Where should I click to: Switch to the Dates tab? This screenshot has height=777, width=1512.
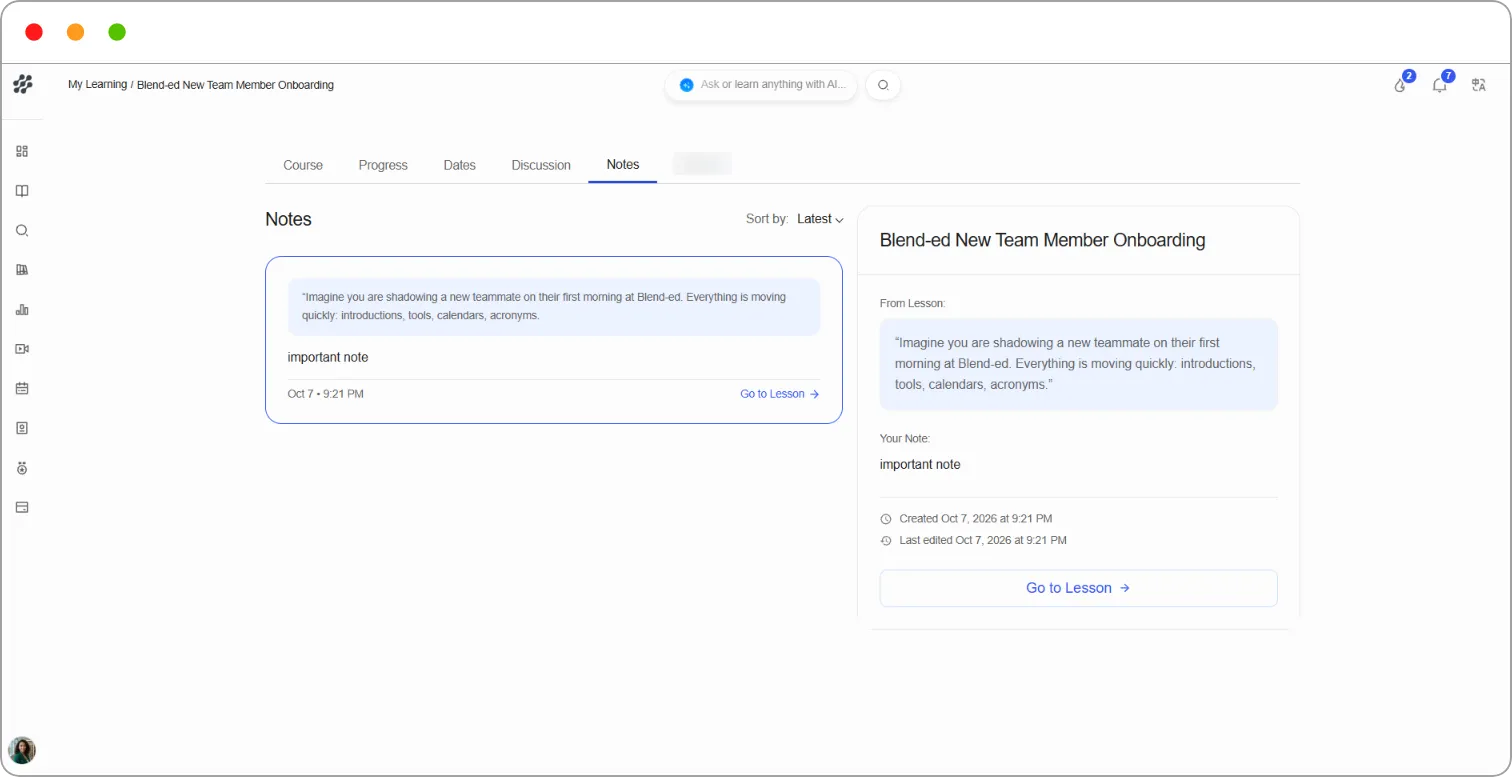click(x=460, y=165)
